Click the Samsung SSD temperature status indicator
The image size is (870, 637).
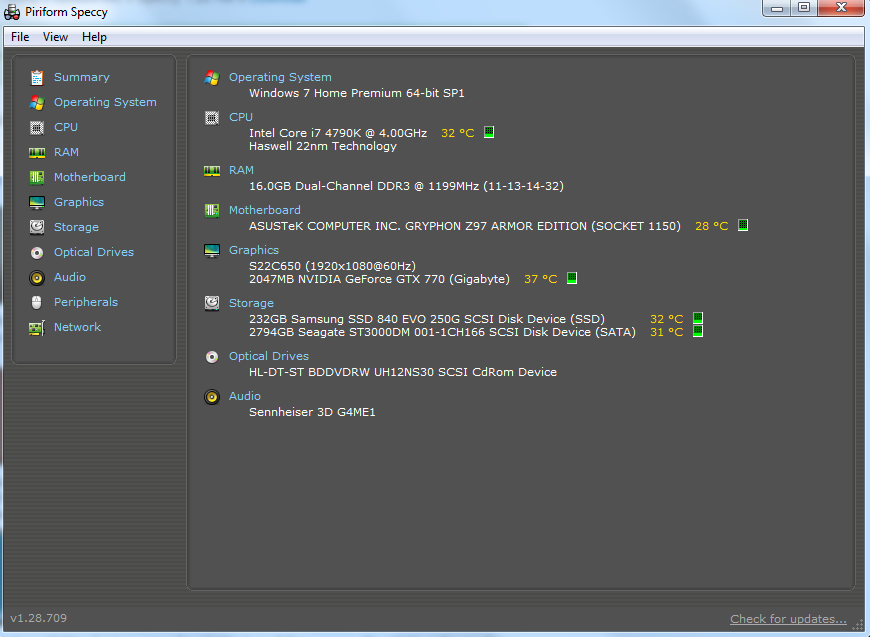(698, 318)
